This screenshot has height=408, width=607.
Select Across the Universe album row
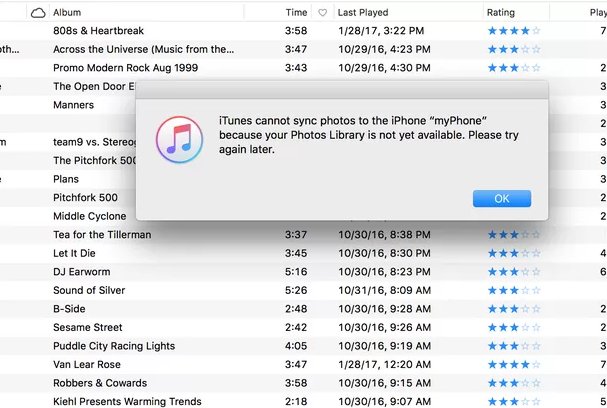pos(304,49)
